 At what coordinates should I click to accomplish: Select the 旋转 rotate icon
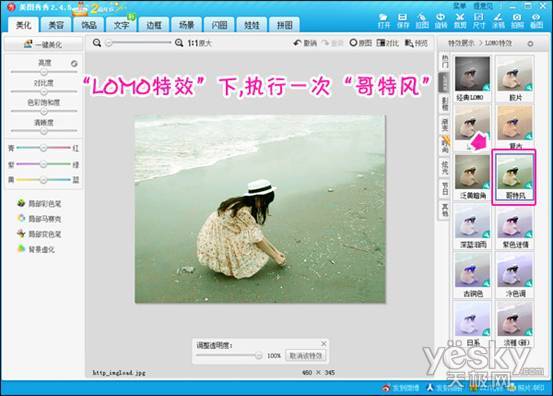click(440, 21)
